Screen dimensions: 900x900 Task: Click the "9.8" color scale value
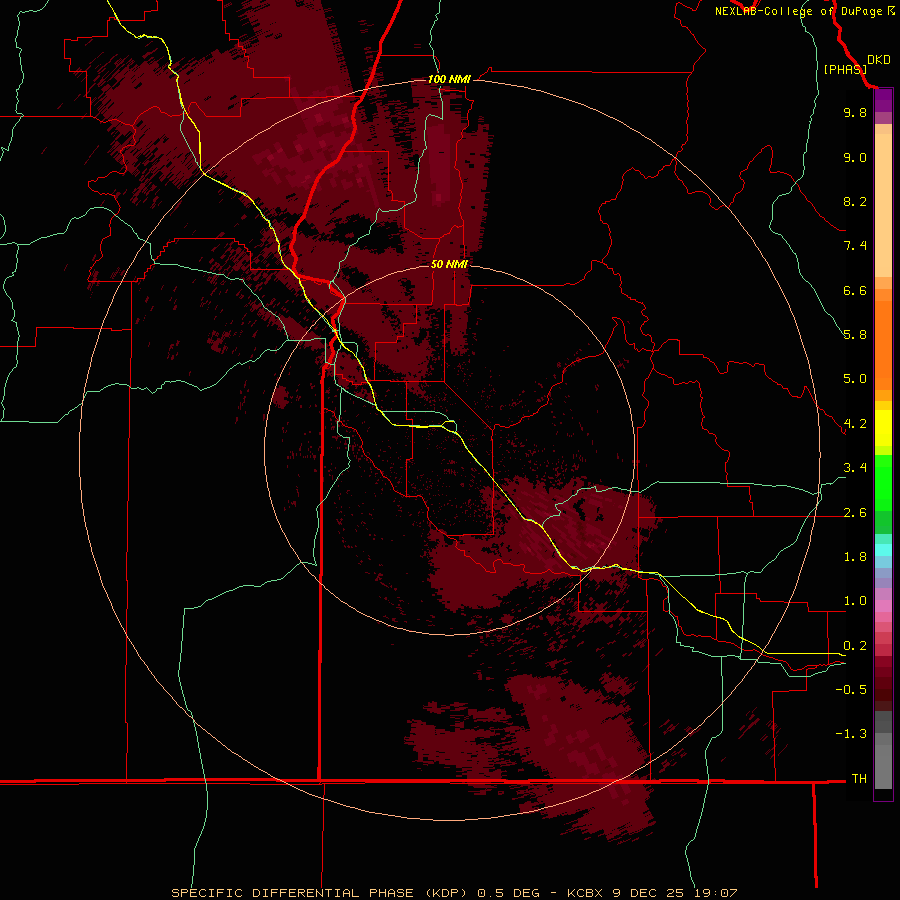pos(855,112)
